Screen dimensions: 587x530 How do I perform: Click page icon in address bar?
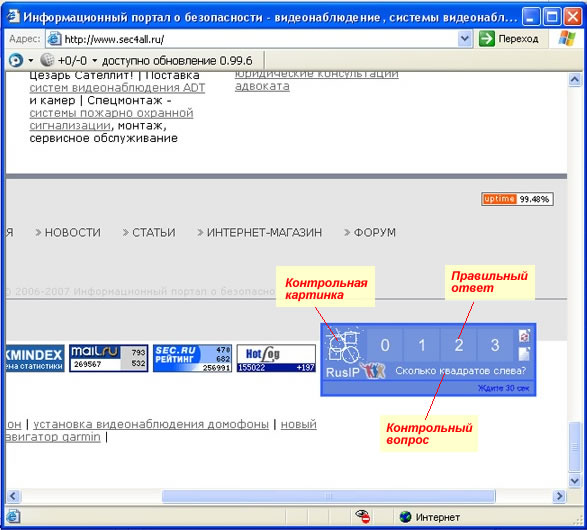coord(54,39)
